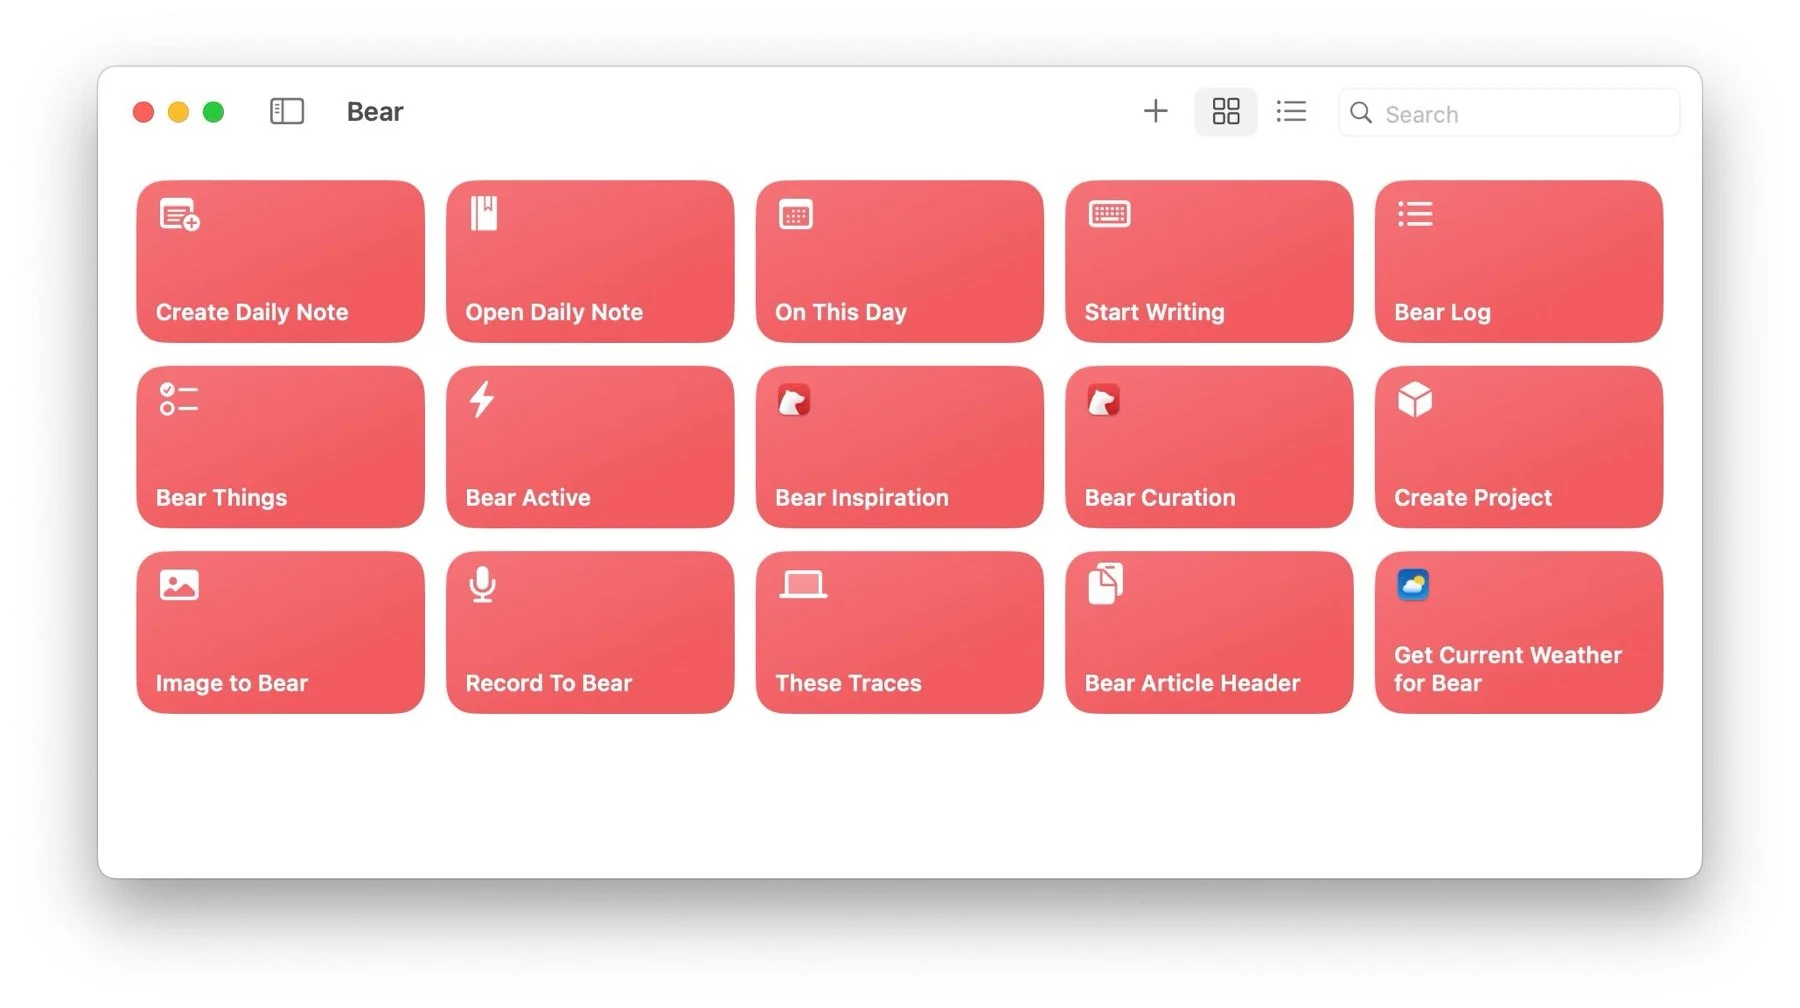1800x1008 pixels.
Task: Switch to list view
Action: [1291, 111]
